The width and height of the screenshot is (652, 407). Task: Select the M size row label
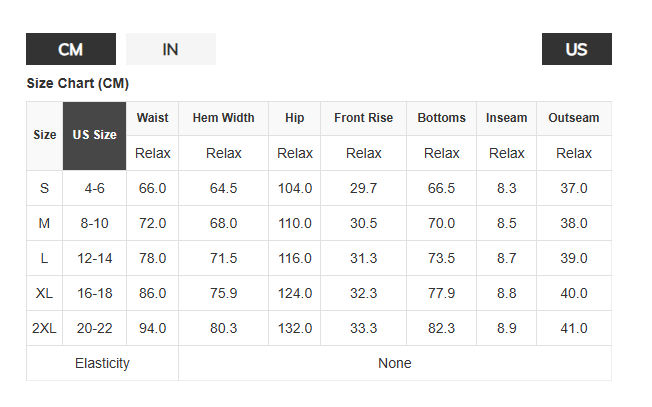coord(44,223)
